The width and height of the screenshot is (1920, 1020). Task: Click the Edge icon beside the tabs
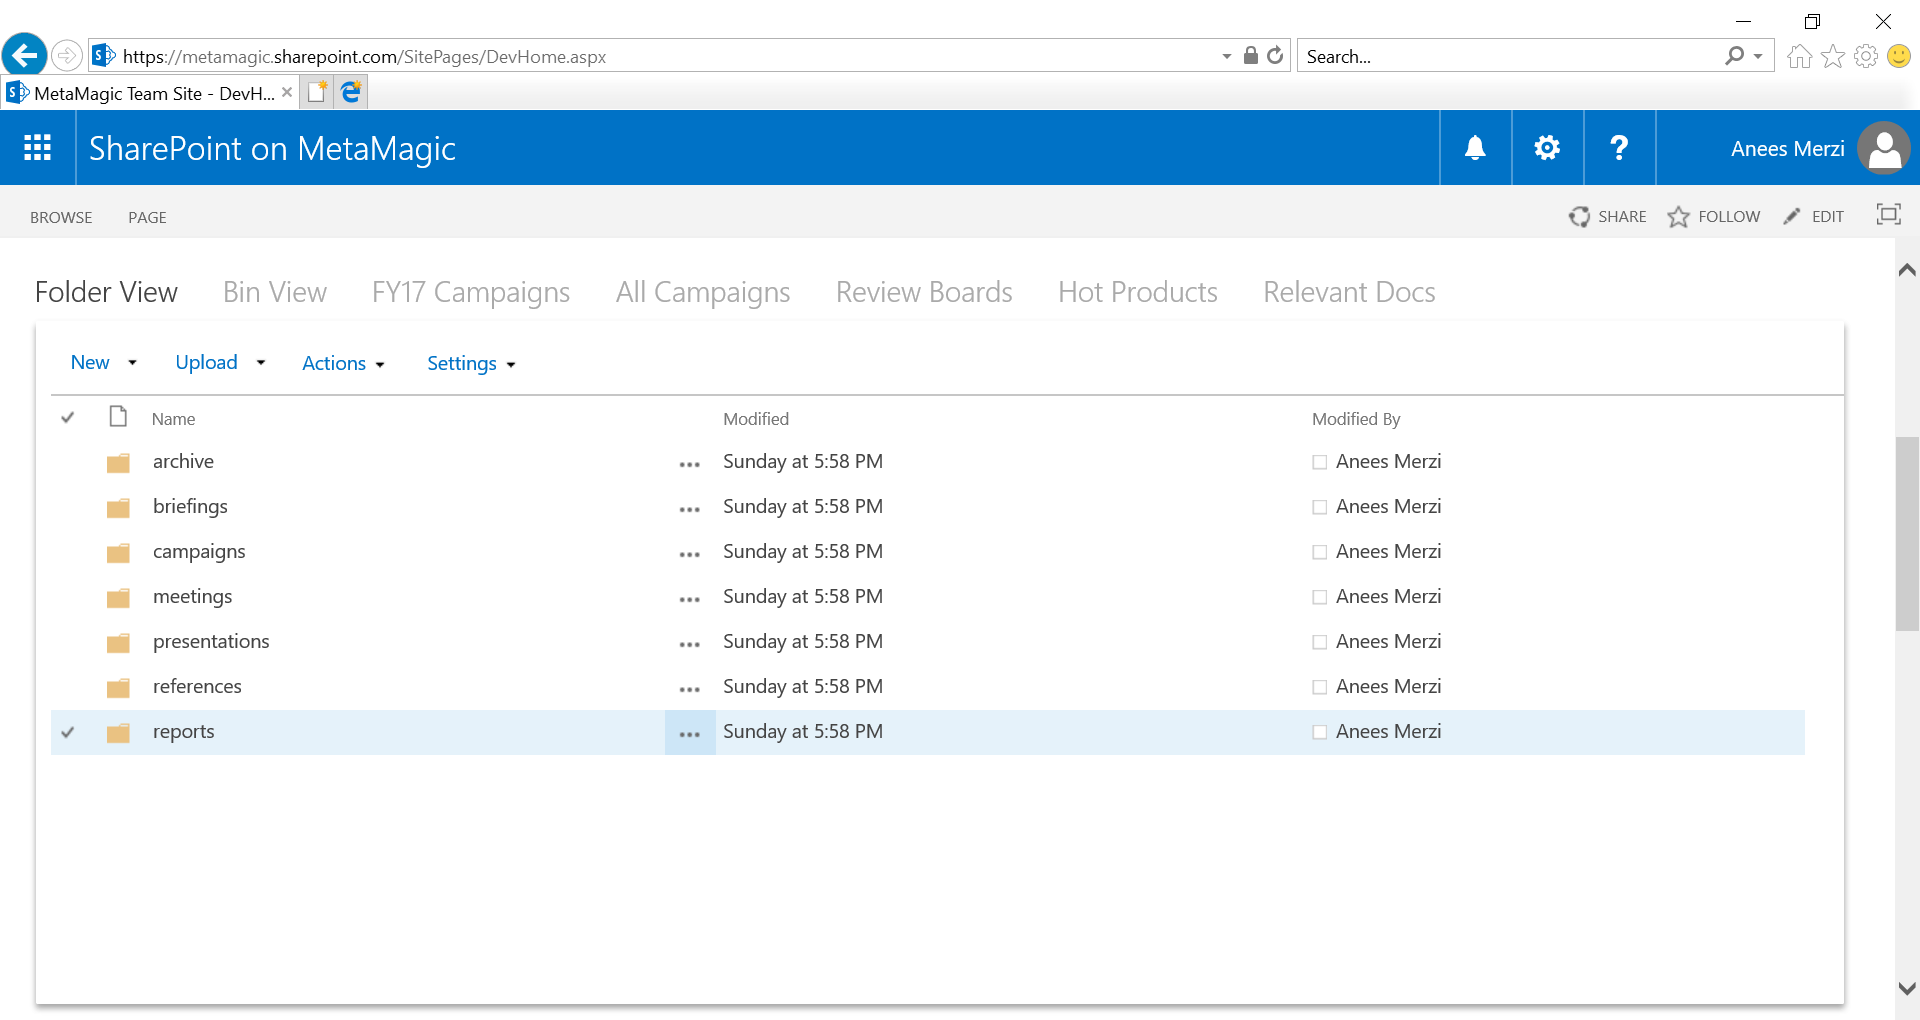[x=351, y=92]
